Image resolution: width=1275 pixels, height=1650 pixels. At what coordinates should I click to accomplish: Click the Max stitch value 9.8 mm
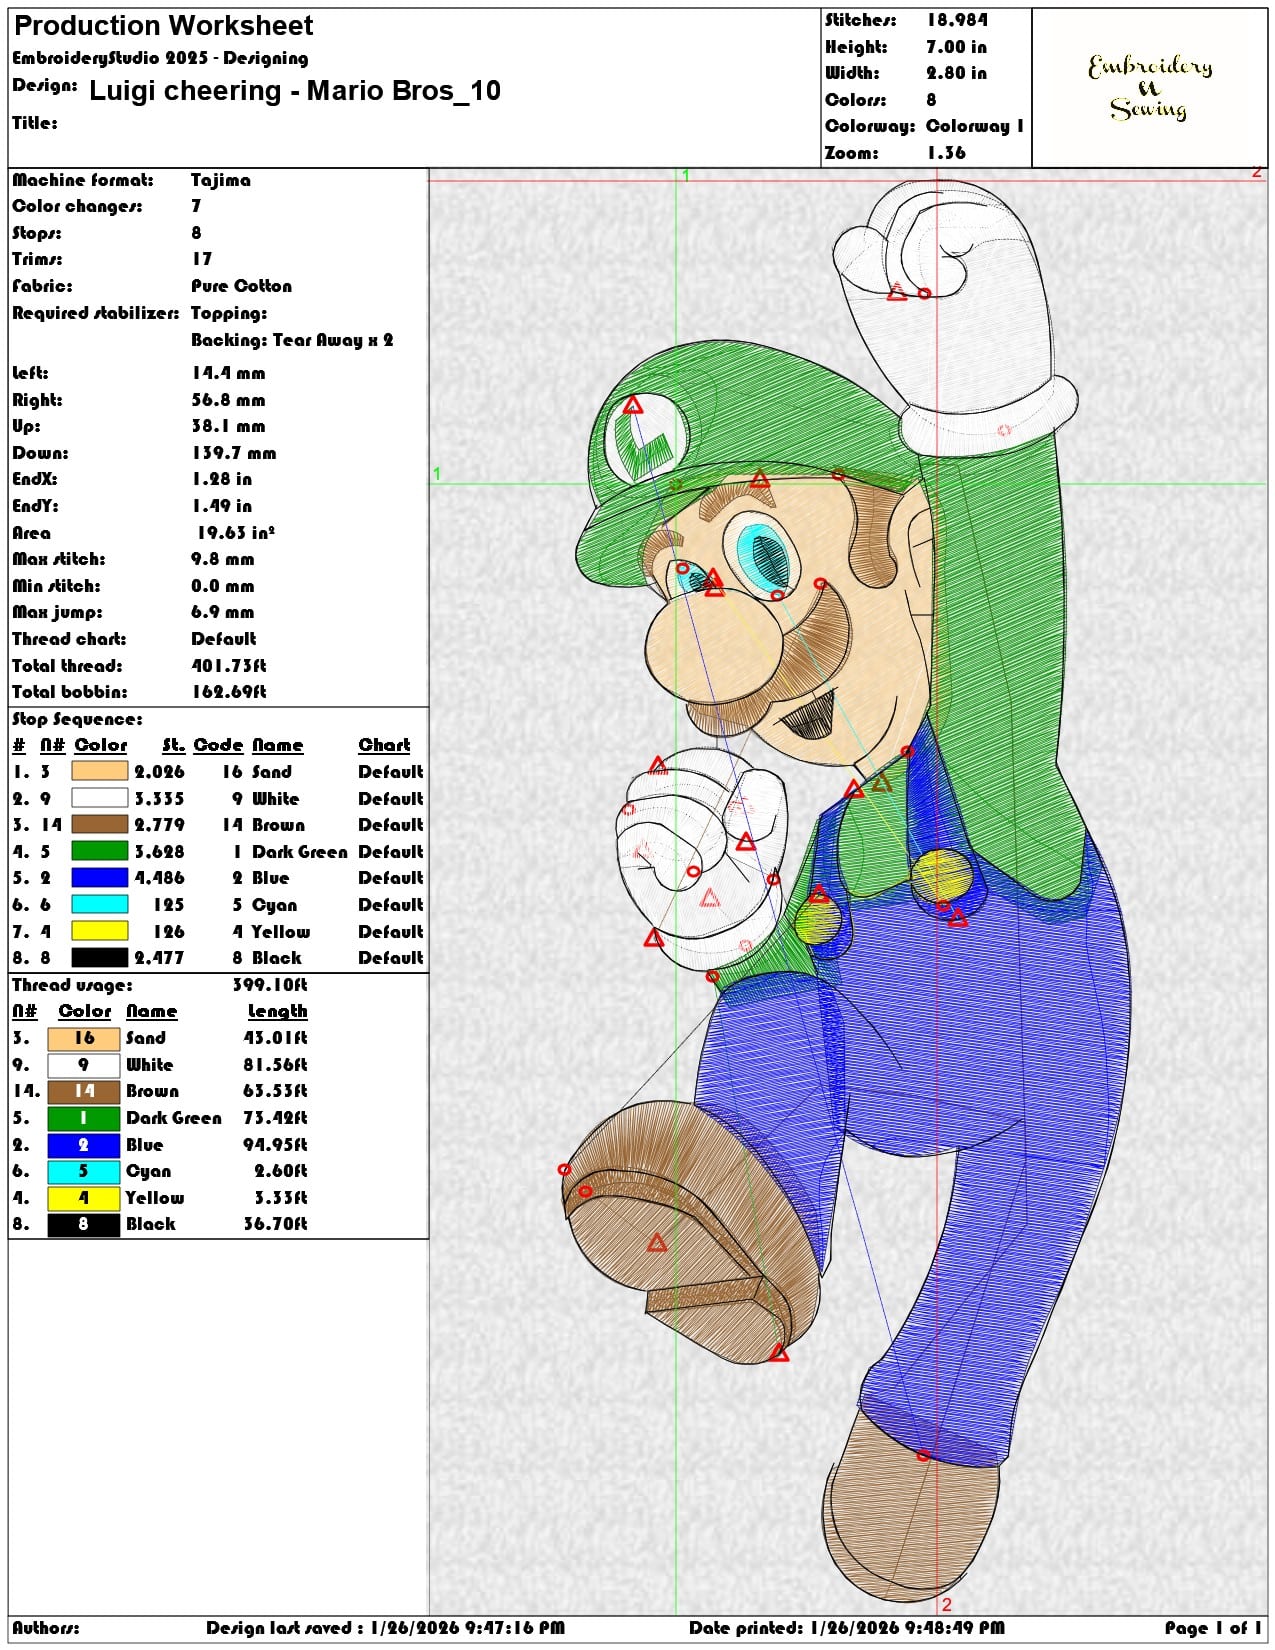[223, 559]
